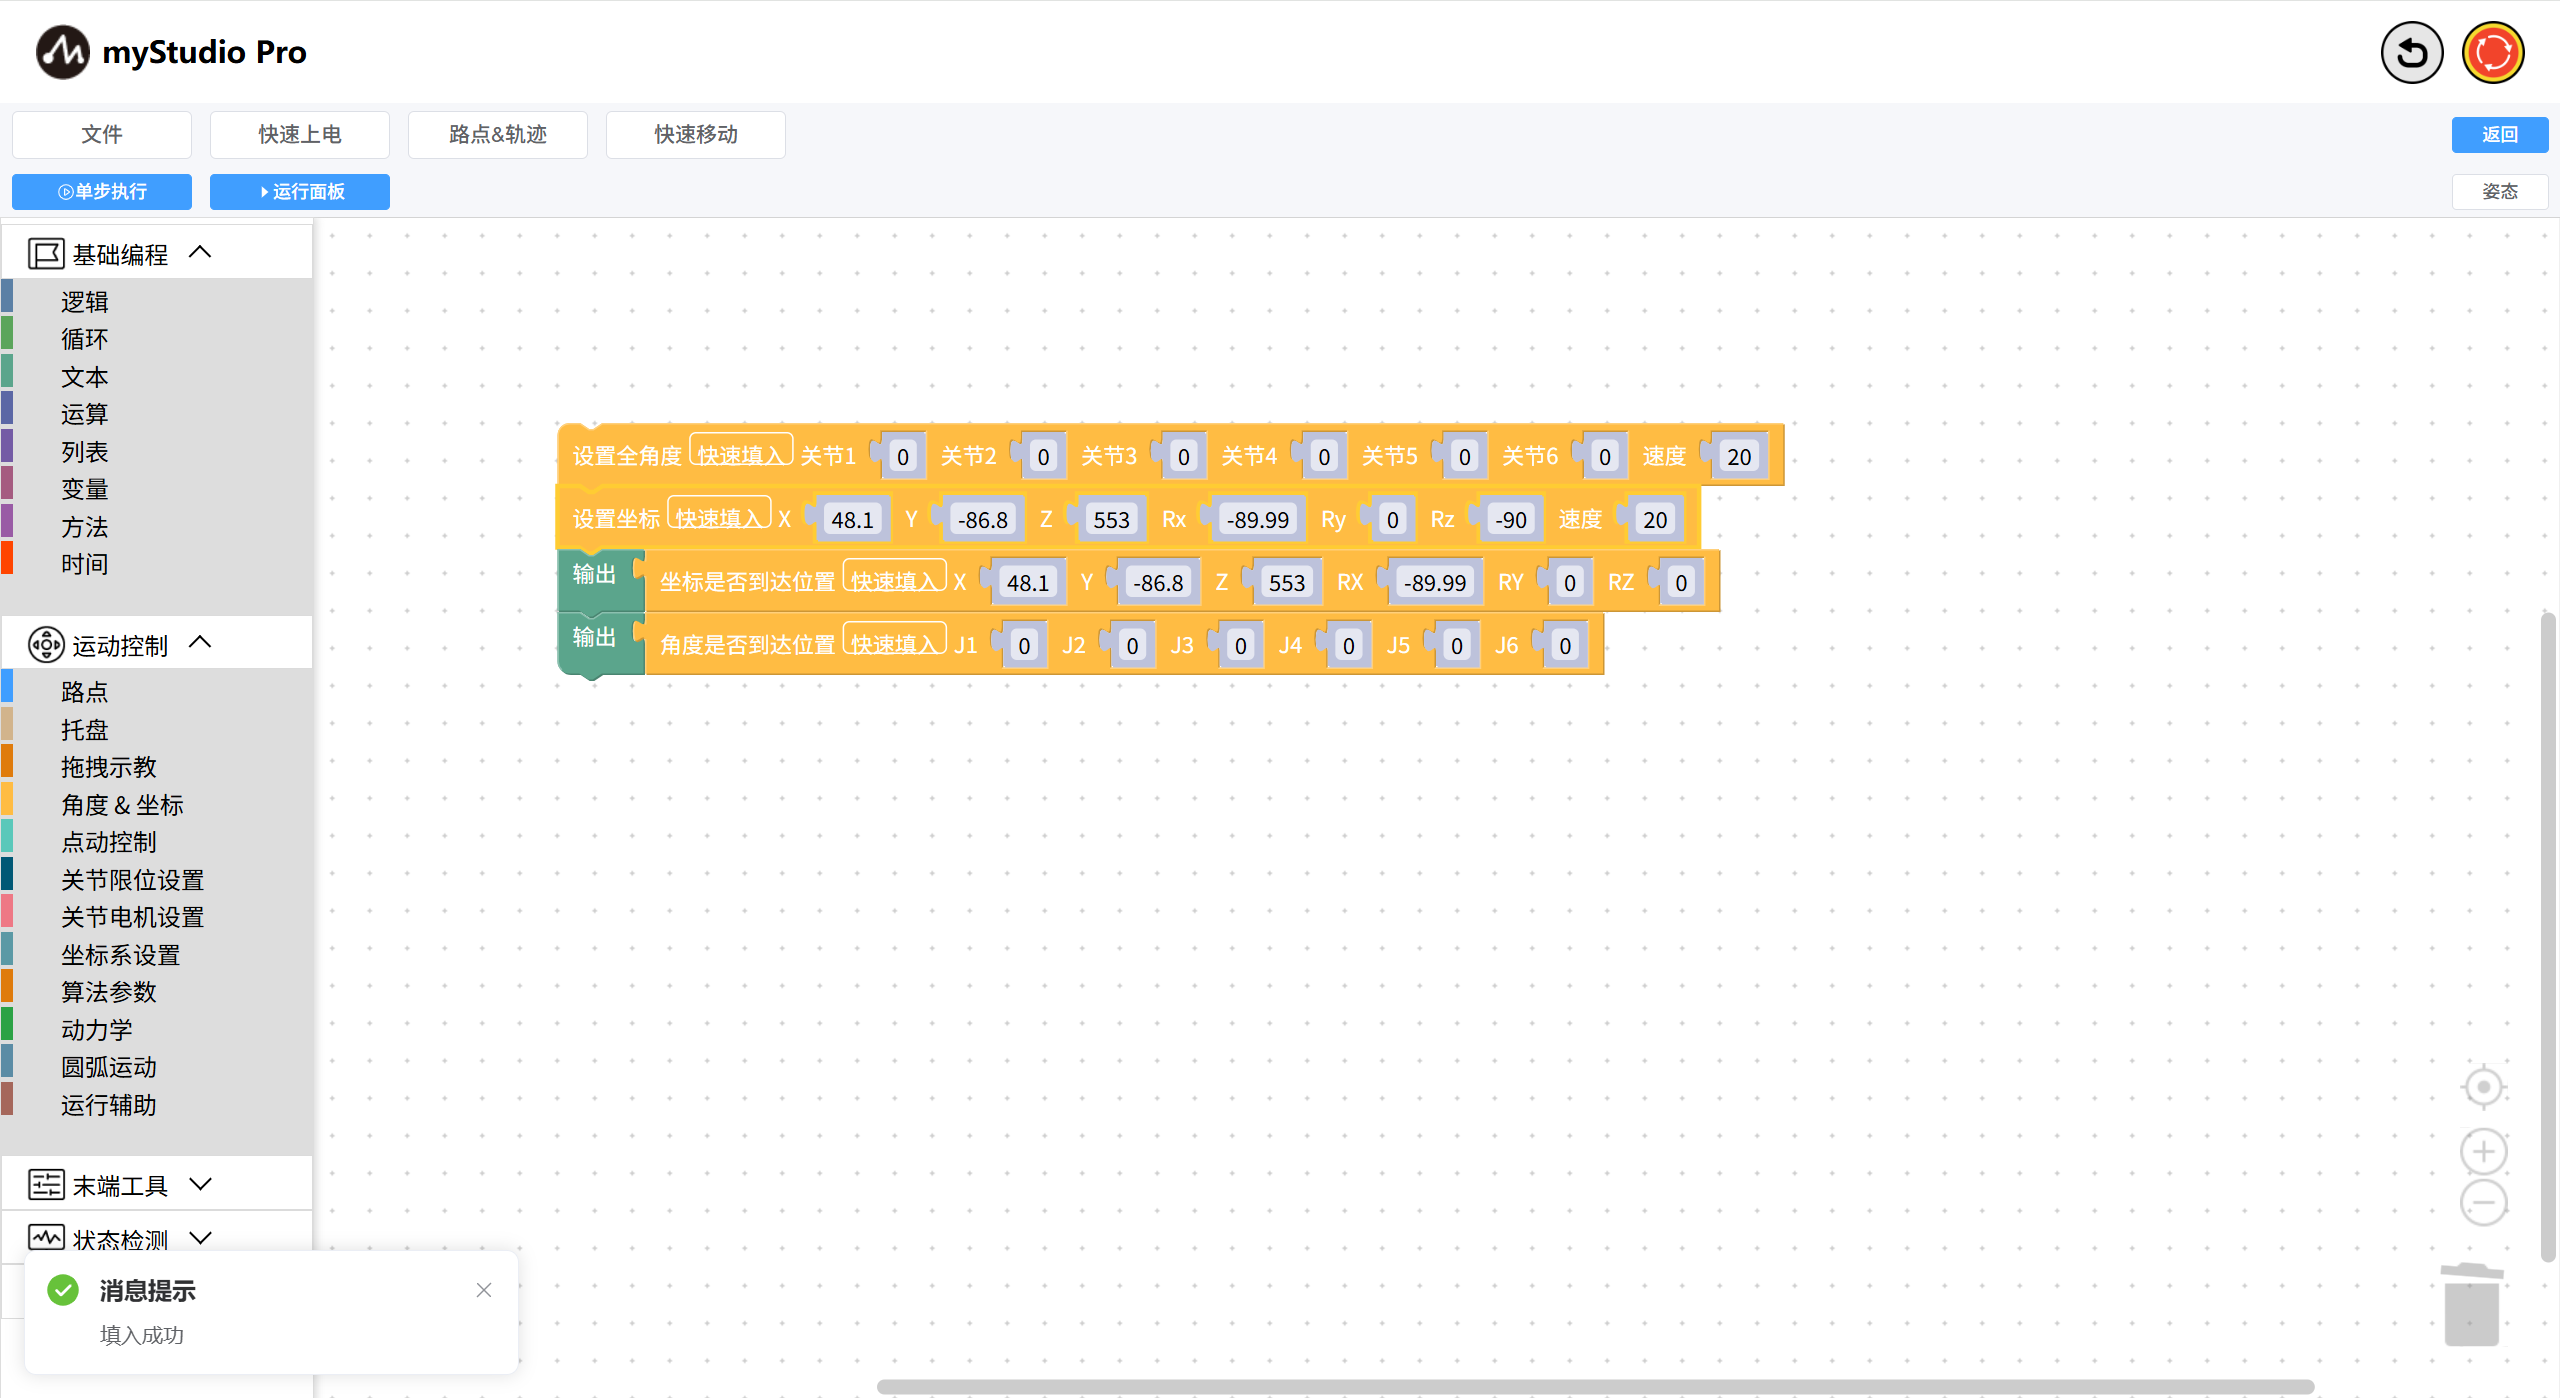Viewport: 2560px width, 1398px height.
Task: Collapse the 基础编程 category
Action: pyautogui.click(x=200, y=252)
